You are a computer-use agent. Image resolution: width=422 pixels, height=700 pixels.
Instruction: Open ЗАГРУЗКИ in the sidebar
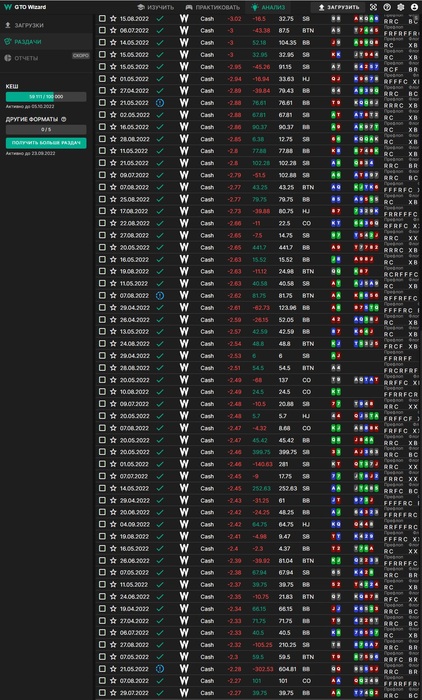pyautogui.click(x=46, y=25)
